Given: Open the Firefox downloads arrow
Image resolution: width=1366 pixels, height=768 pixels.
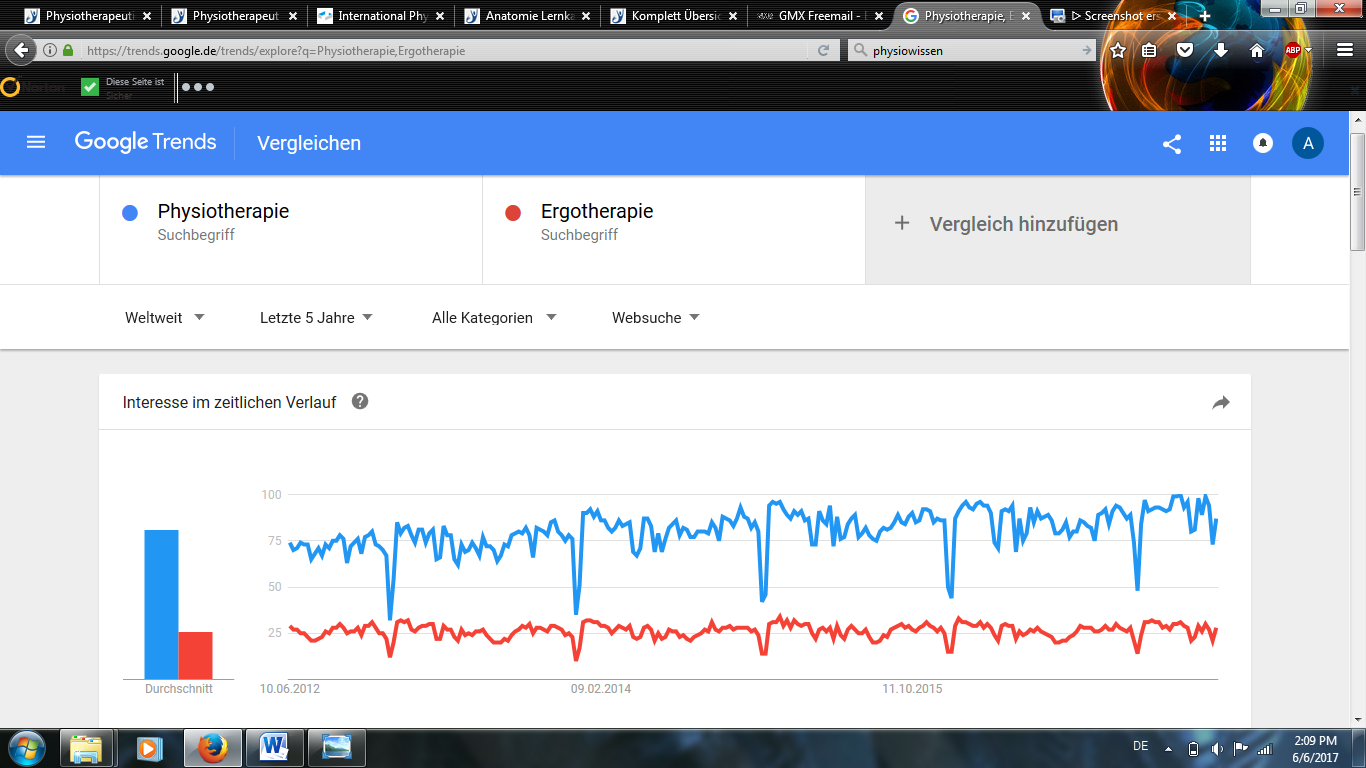Looking at the screenshot, I should [x=1221, y=50].
